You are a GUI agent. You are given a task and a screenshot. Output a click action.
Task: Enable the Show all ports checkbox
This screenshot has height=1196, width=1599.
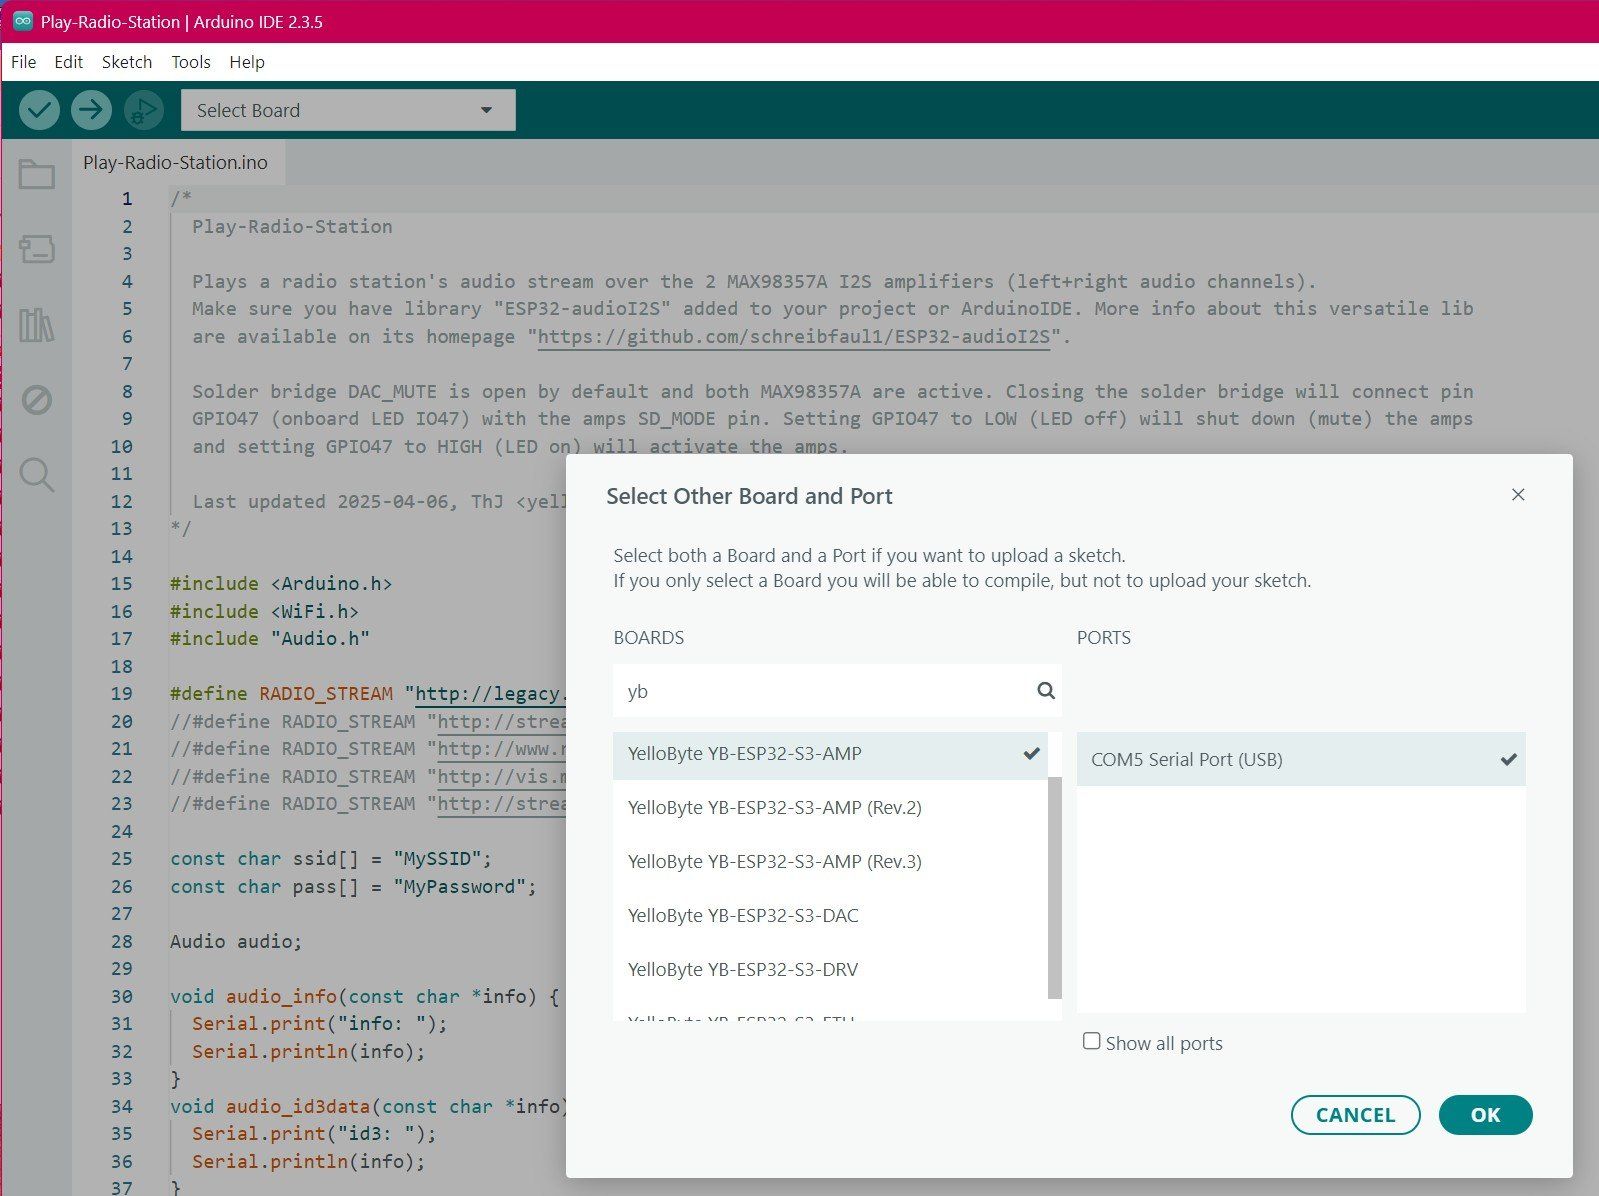1092,1041
